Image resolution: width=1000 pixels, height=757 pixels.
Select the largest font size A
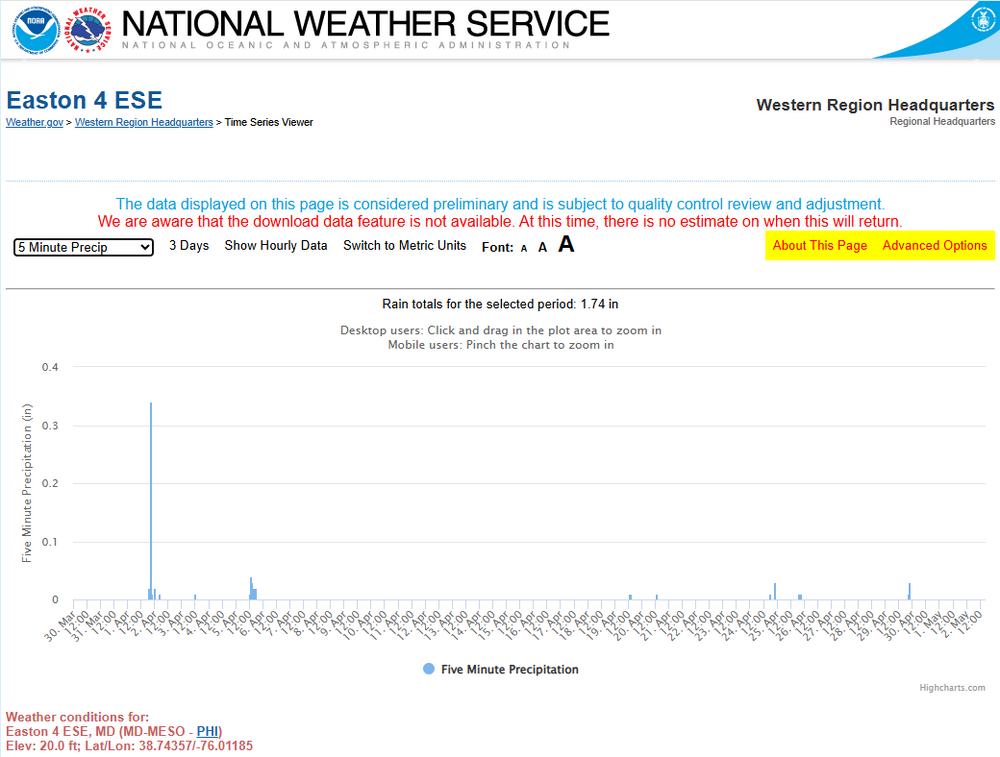566,245
